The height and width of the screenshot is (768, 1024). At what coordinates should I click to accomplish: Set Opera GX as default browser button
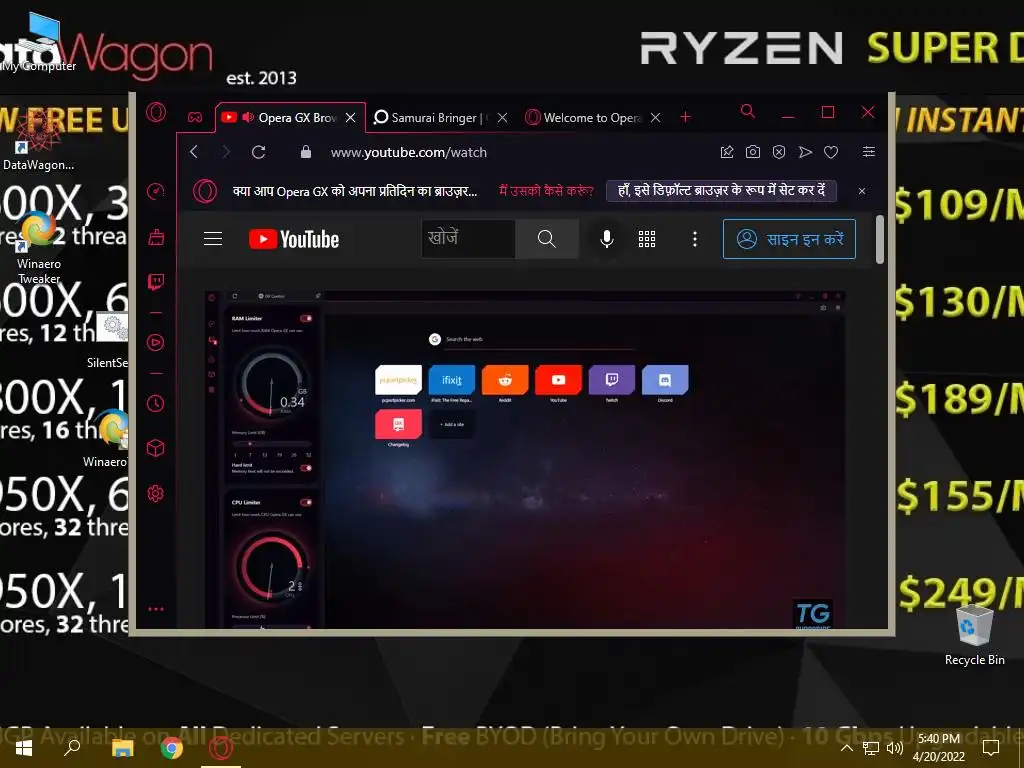pos(721,191)
